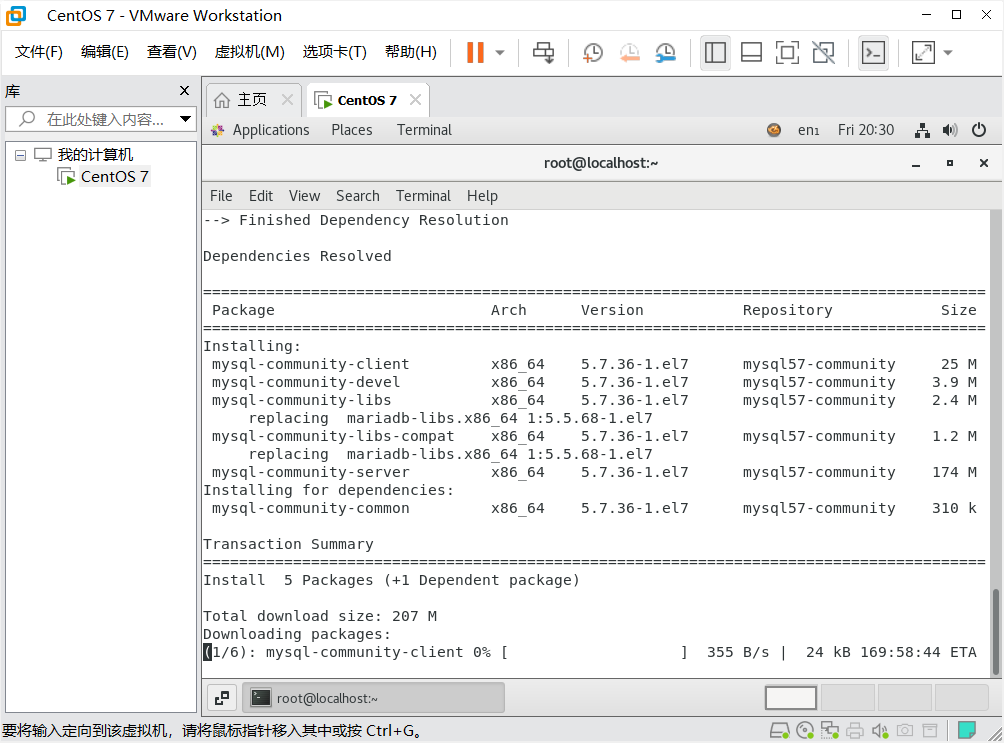Click the orange notification icon in GNOME bar
The height and width of the screenshot is (743, 1004).
(x=774, y=130)
